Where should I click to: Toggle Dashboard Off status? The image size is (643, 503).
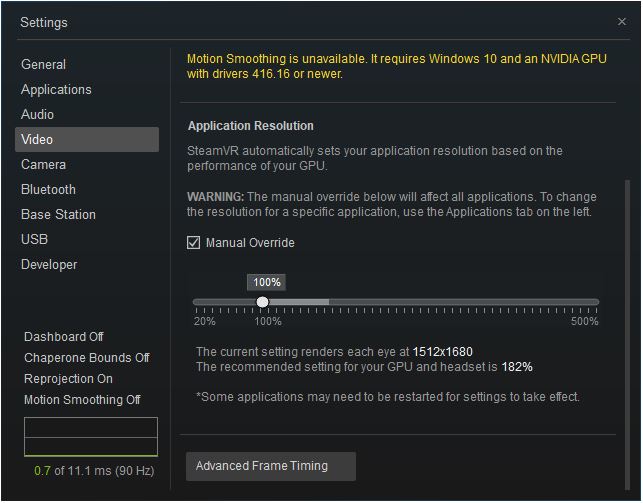(64, 337)
